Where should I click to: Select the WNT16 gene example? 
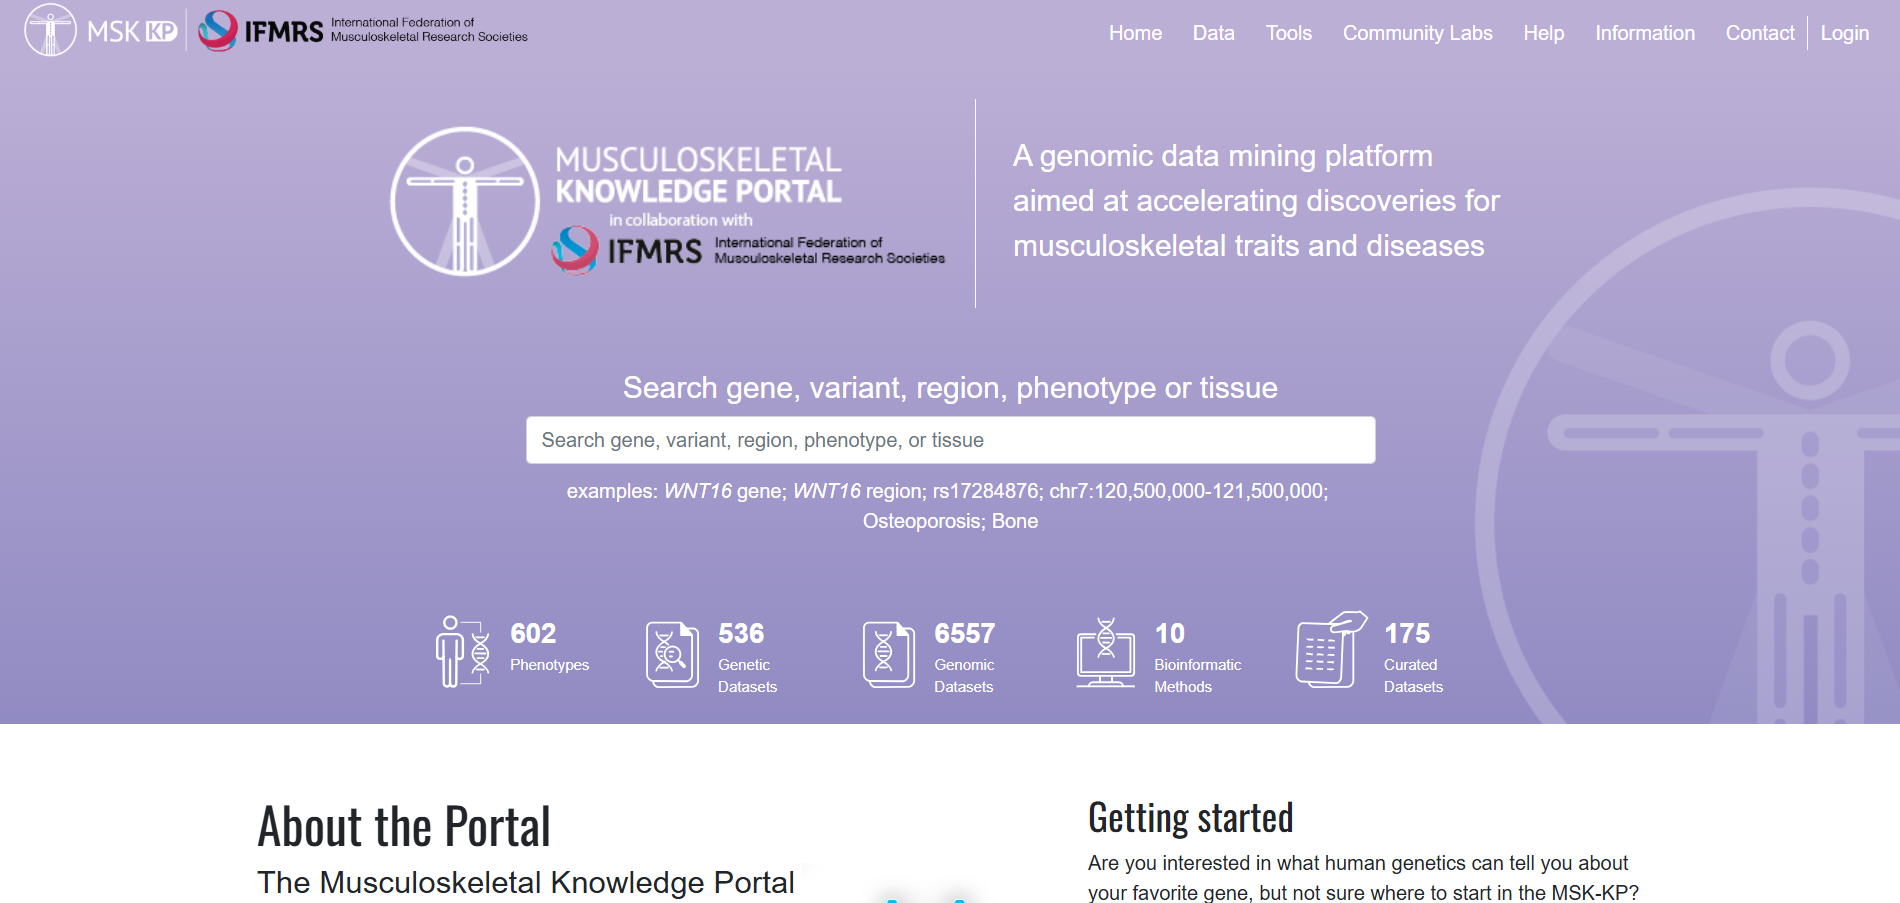(725, 491)
